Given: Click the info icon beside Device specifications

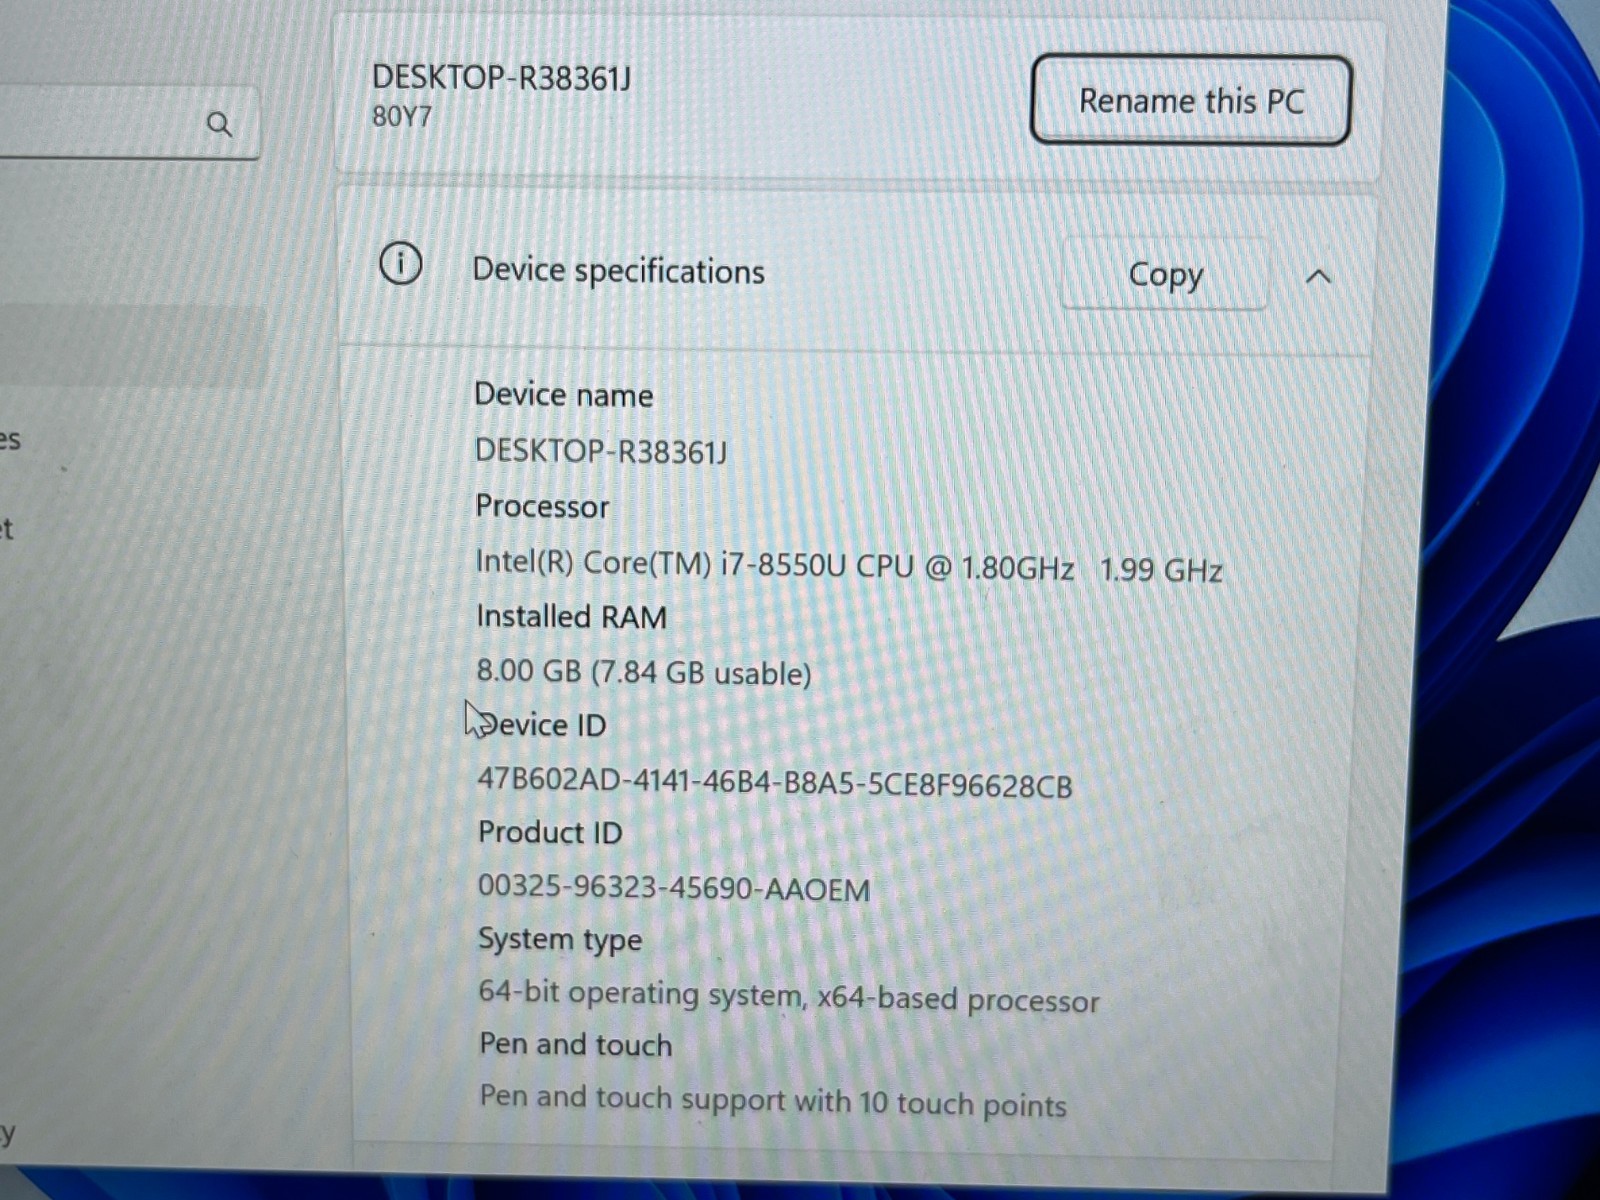Looking at the screenshot, I should 400,265.
